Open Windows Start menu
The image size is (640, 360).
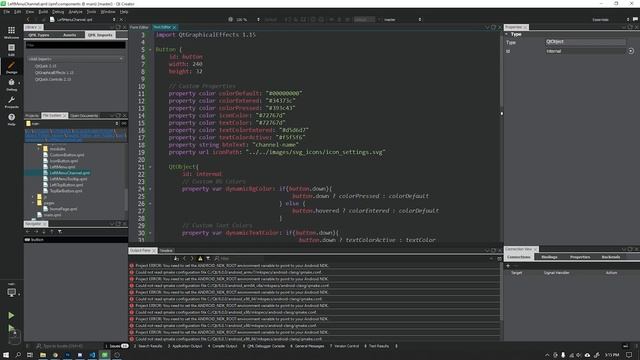6,355
